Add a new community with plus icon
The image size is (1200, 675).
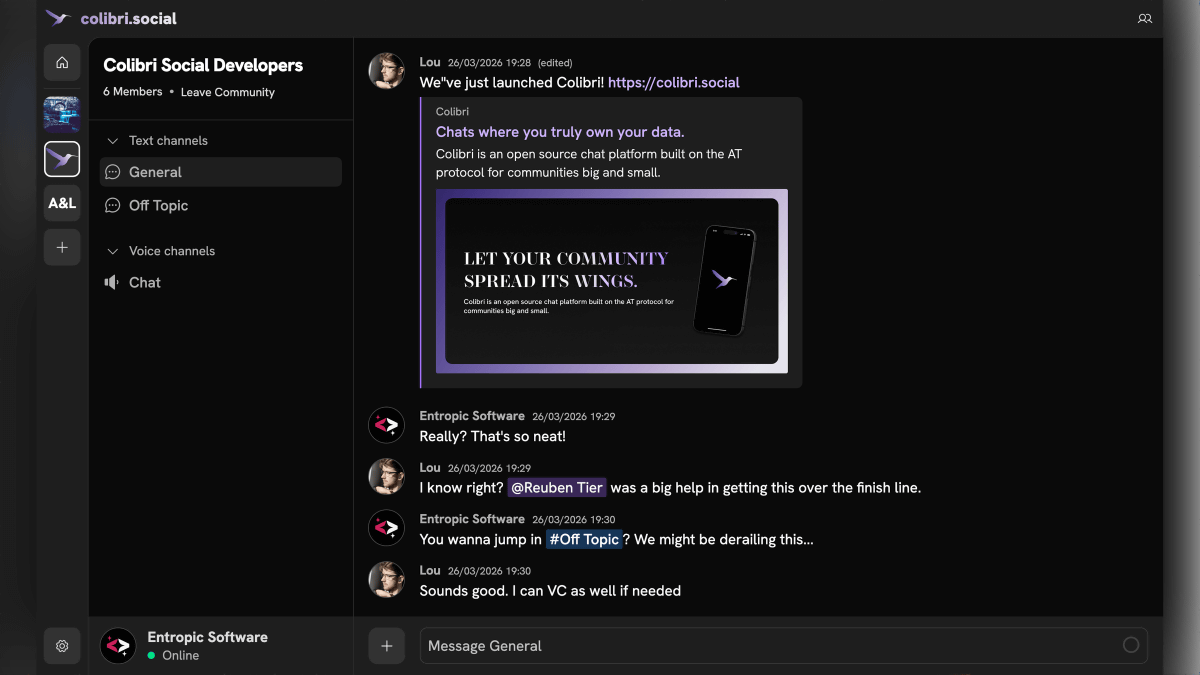tap(62, 247)
